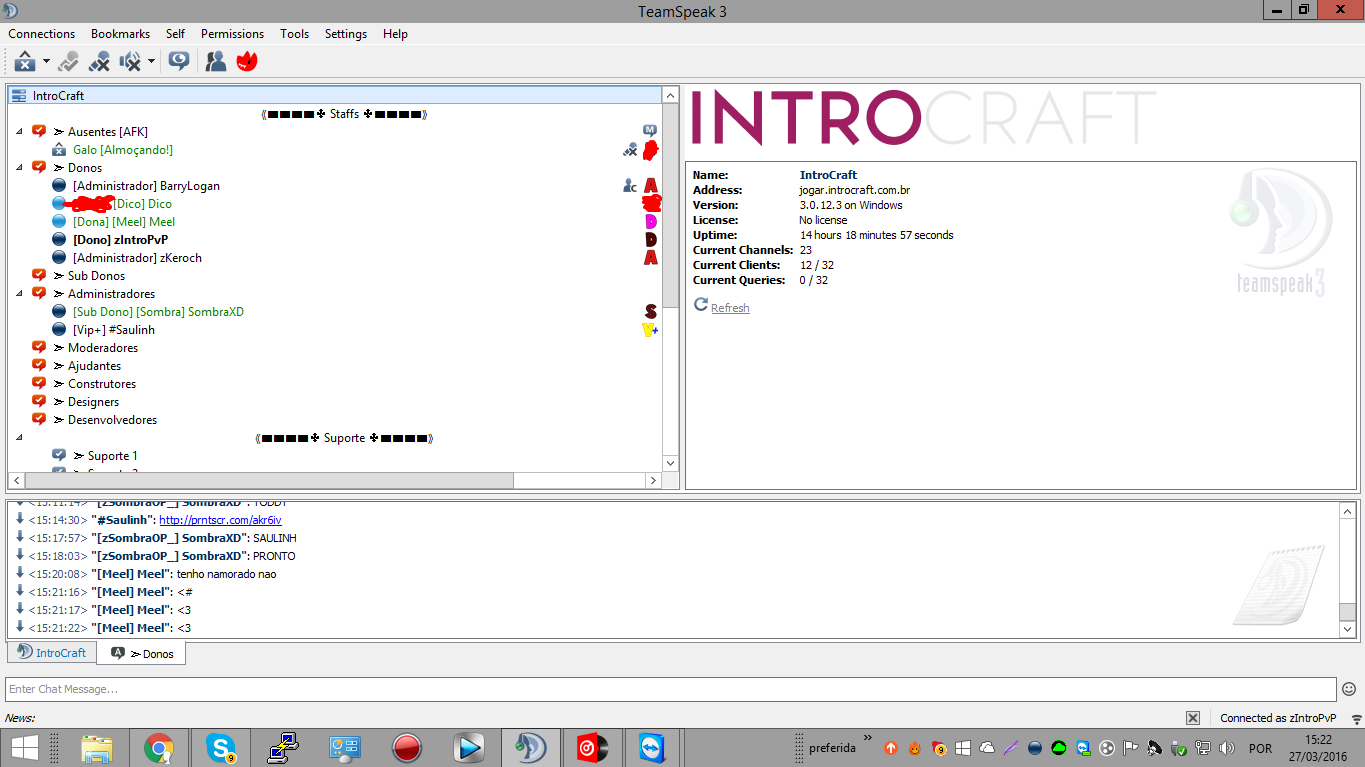The height and width of the screenshot is (767, 1365).
Task: Select user [Dona] [Meel] Meel
Action: tap(124, 222)
